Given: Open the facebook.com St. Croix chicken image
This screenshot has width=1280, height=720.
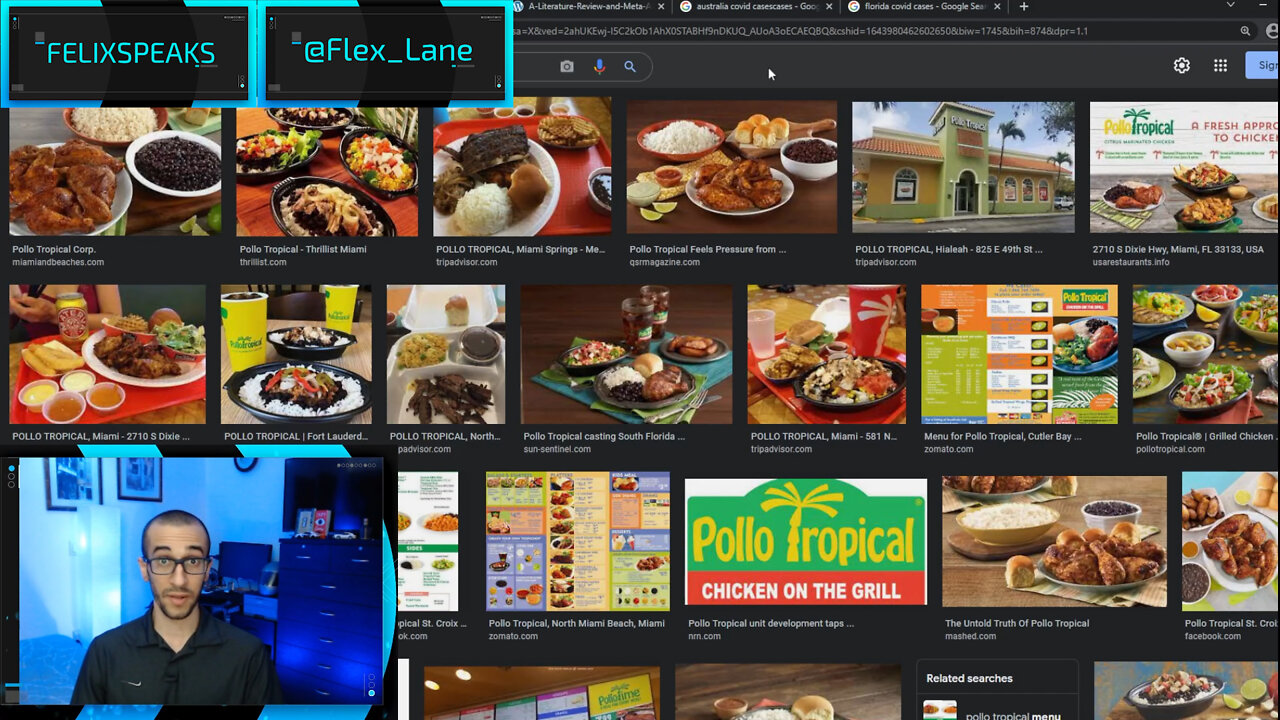Looking at the screenshot, I should [x=1231, y=541].
